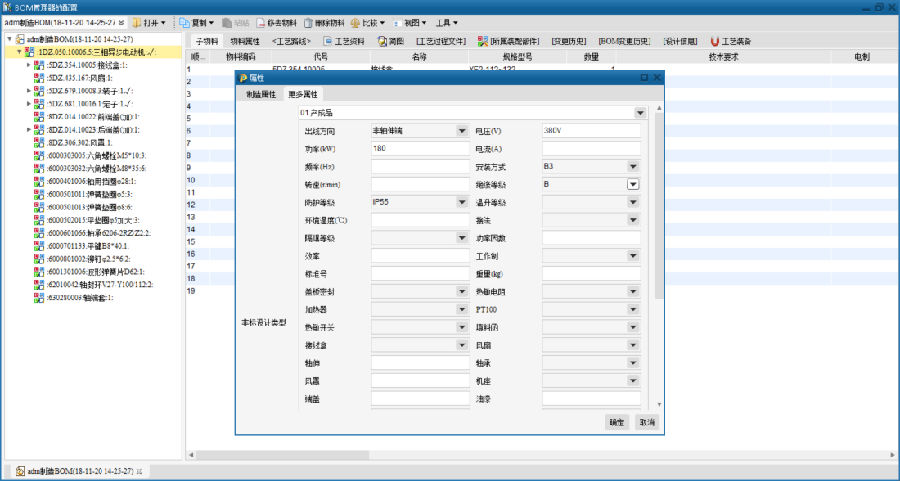Click the 删除物料 (Delete material) toolbar icon
900x481 pixels.
pyautogui.click(x=310, y=22)
